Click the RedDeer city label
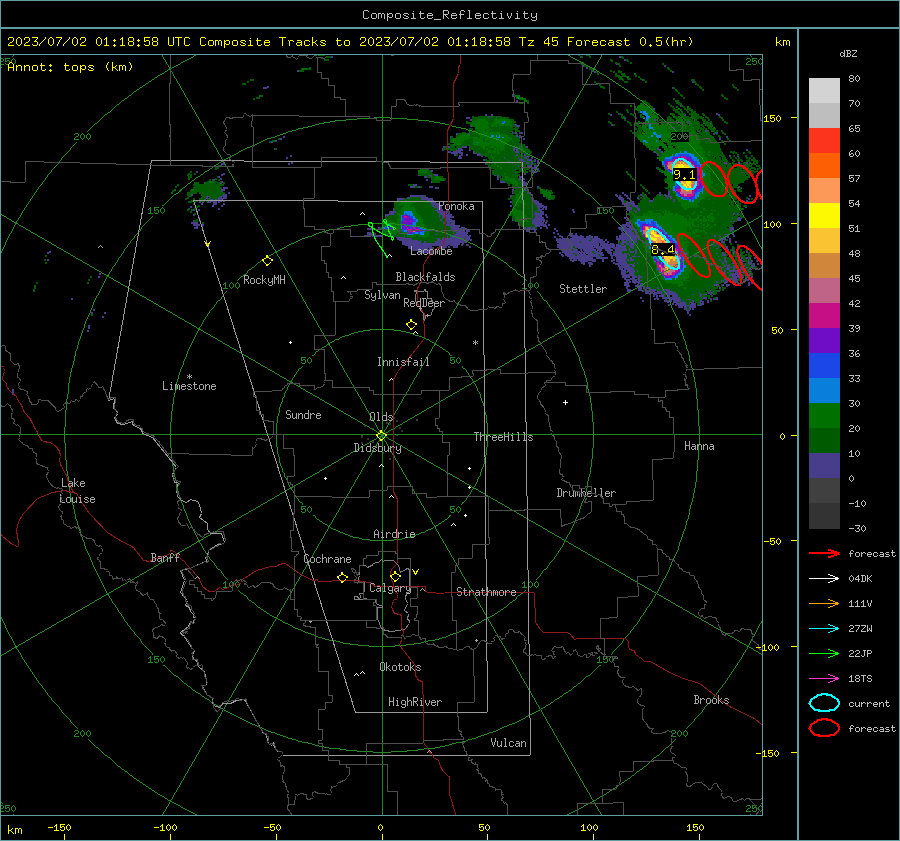This screenshot has width=900, height=841. pos(424,303)
